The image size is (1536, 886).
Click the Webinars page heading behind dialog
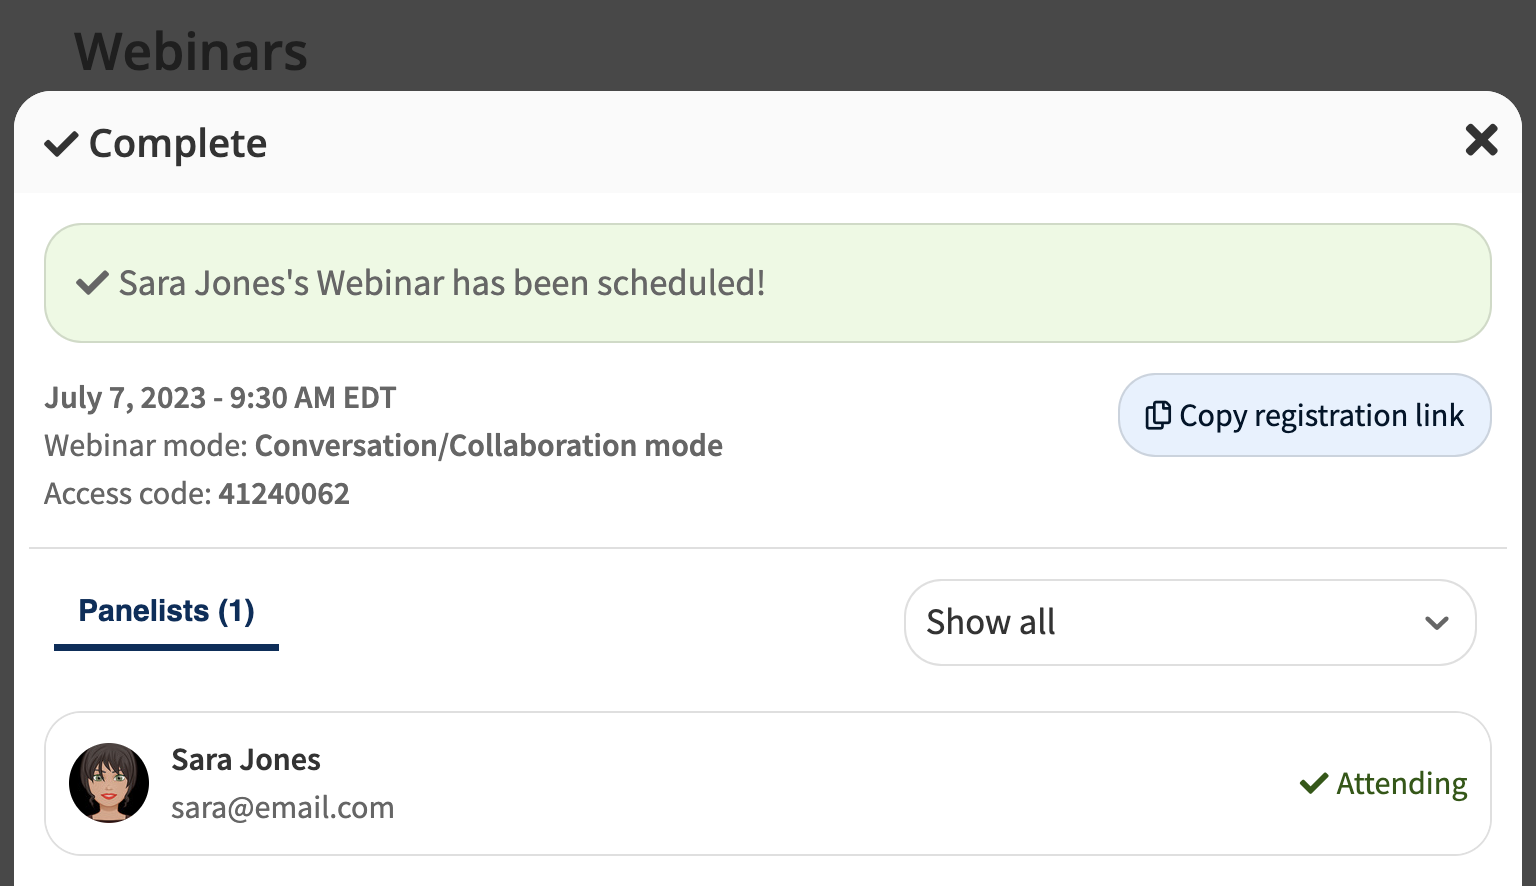click(x=191, y=52)
